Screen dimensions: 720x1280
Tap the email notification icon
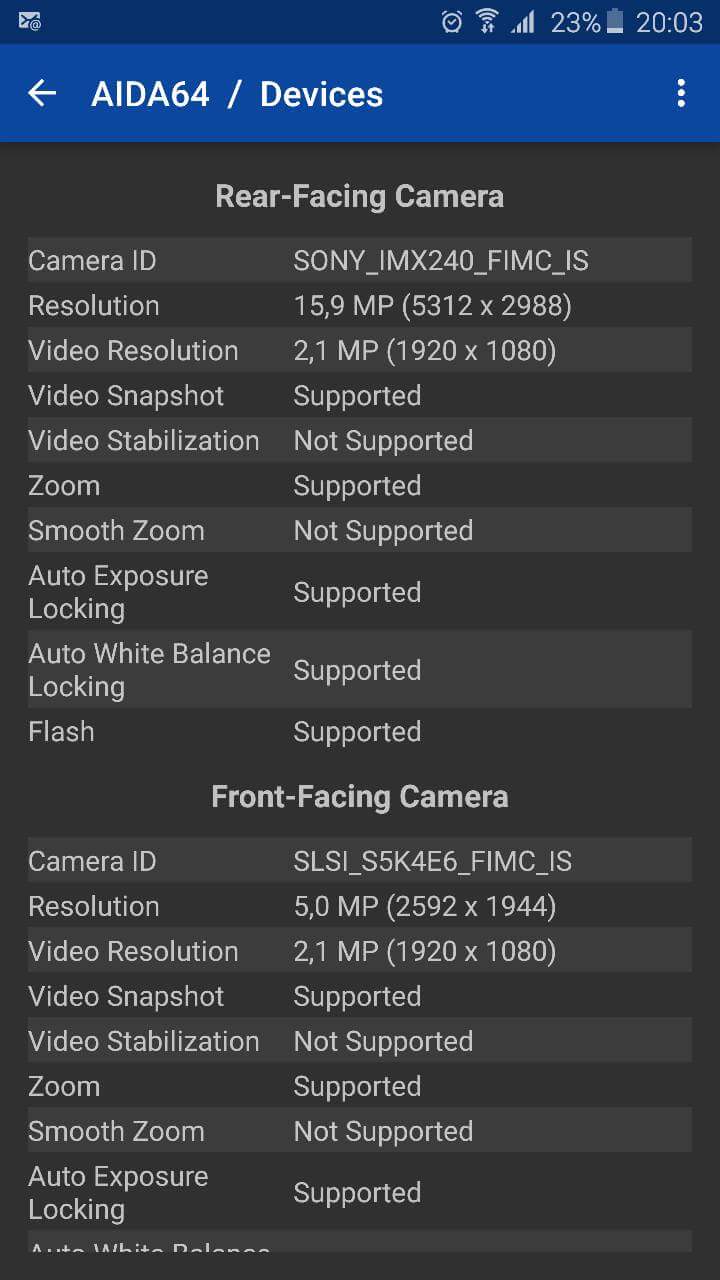[x=30, y=22]
